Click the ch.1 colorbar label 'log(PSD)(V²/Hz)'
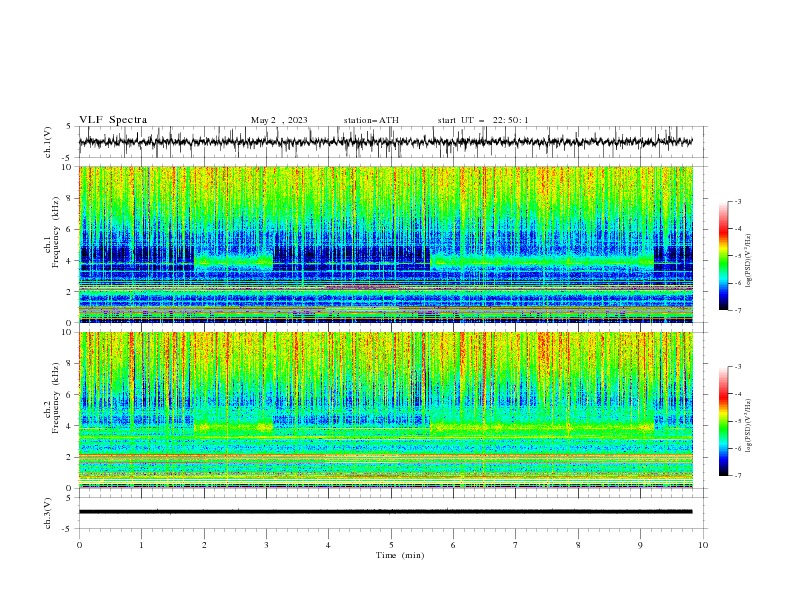The width and height of the screenshot is (792, 612). click(x=748, y=261)
